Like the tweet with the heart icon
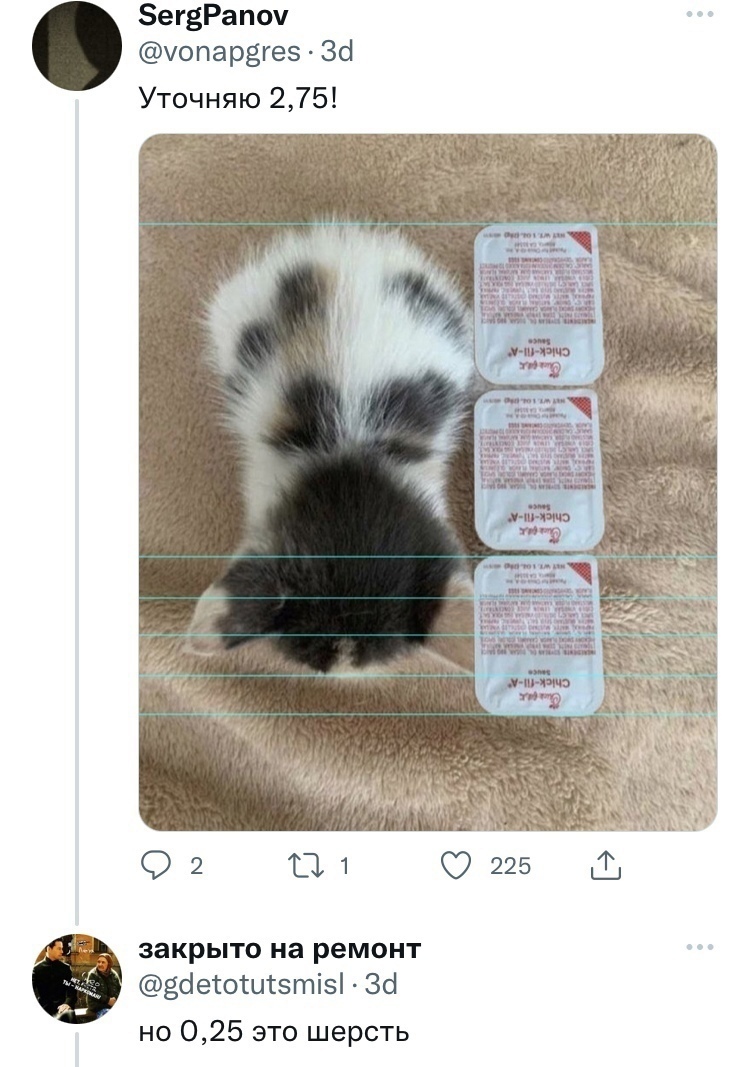The width and height of the screenshot is (750, 1067). tap(457, 866)
